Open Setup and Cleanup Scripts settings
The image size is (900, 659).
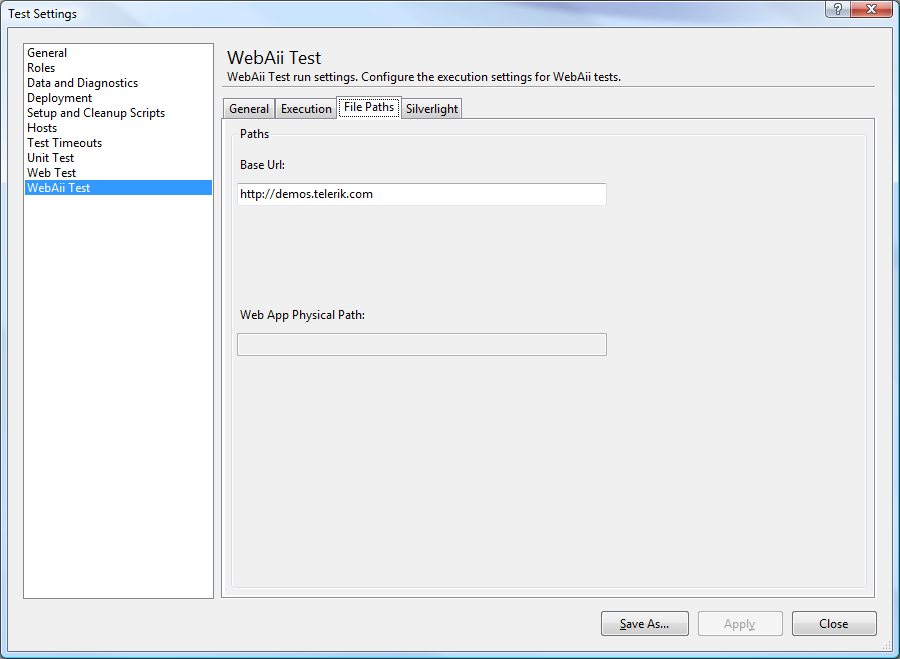tap(96, 113)
